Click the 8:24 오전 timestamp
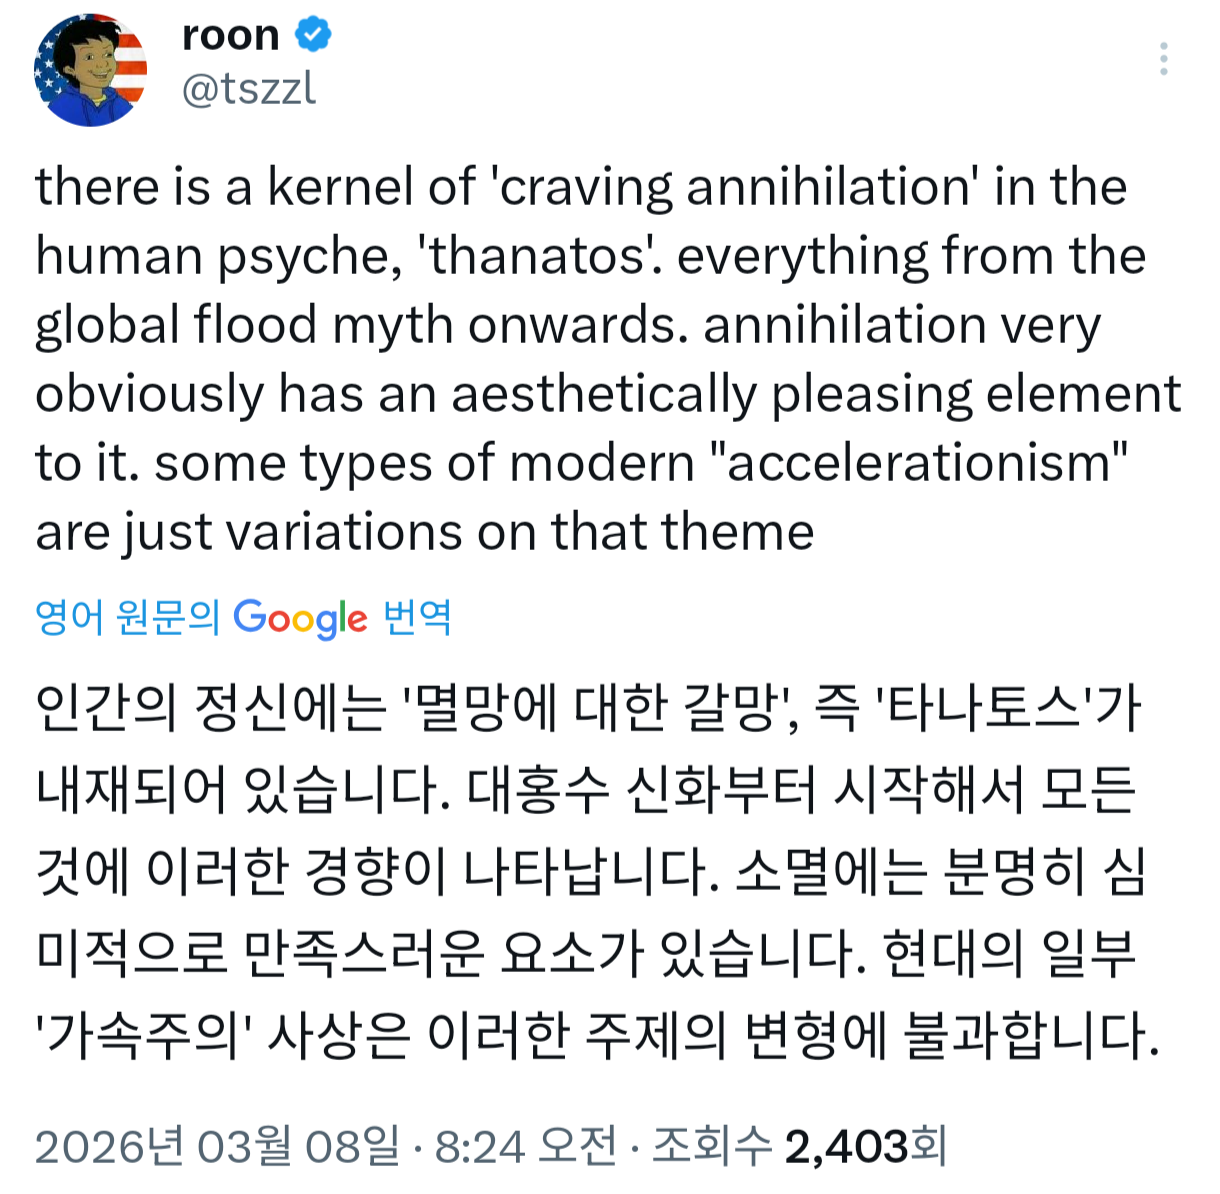This screenshot has height=1194, width=1220. point(526,1146)
